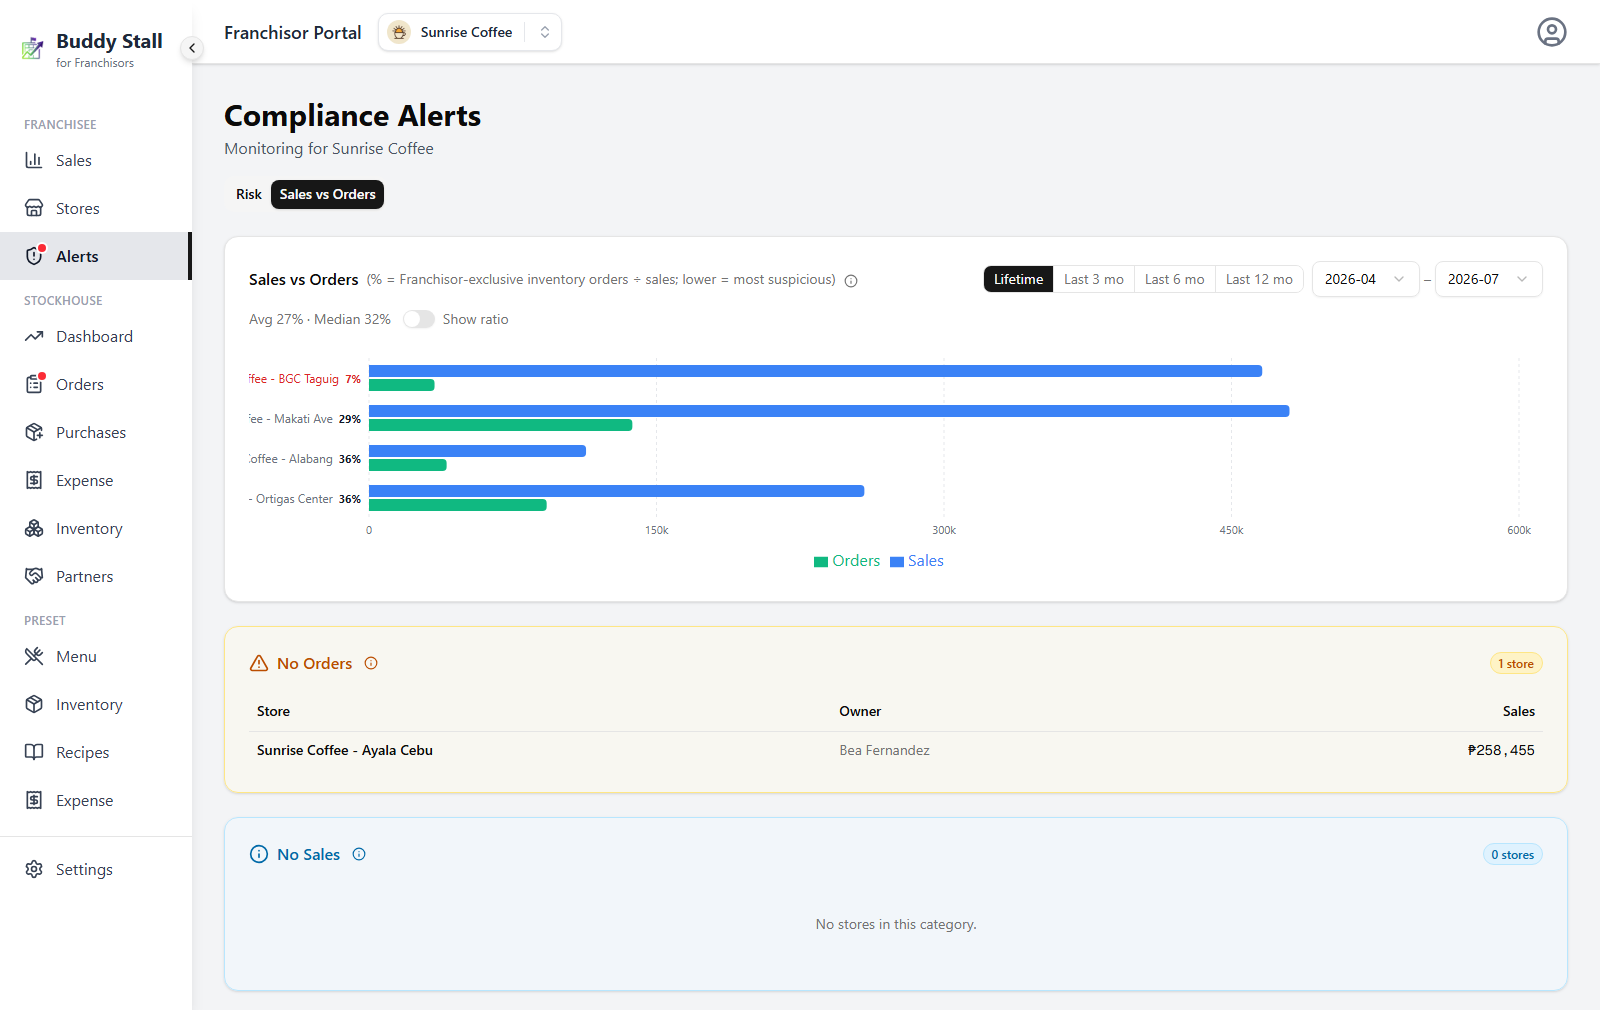Click the Stockhouse Inventory boxes icon
This screenshot has height=1010, width=1600.
coord(34,528)
